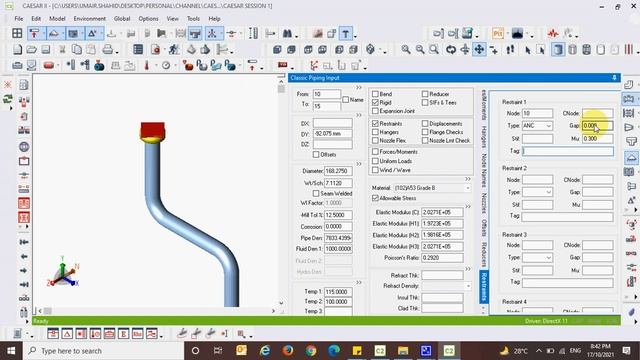
Task: Click the red dynamic waveform icon
Action: 553,34
